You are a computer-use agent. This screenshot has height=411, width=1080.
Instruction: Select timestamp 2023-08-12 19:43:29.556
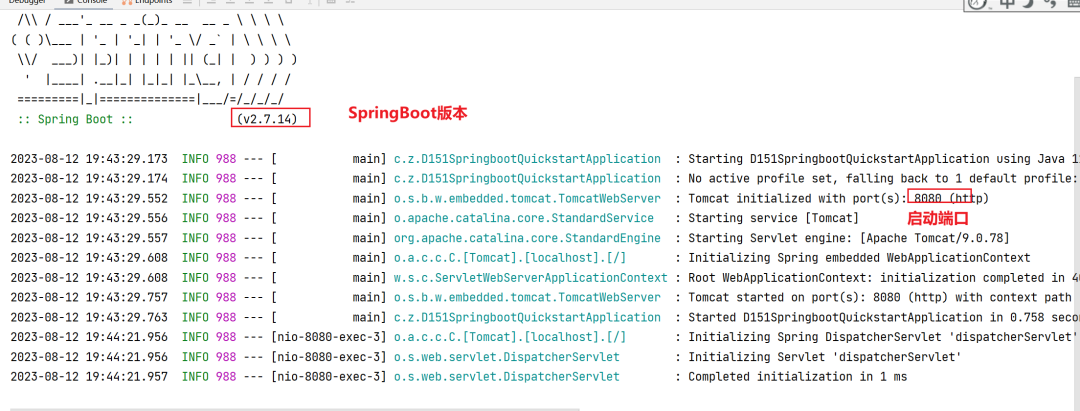pyautogui.click(x=89, y=218)
